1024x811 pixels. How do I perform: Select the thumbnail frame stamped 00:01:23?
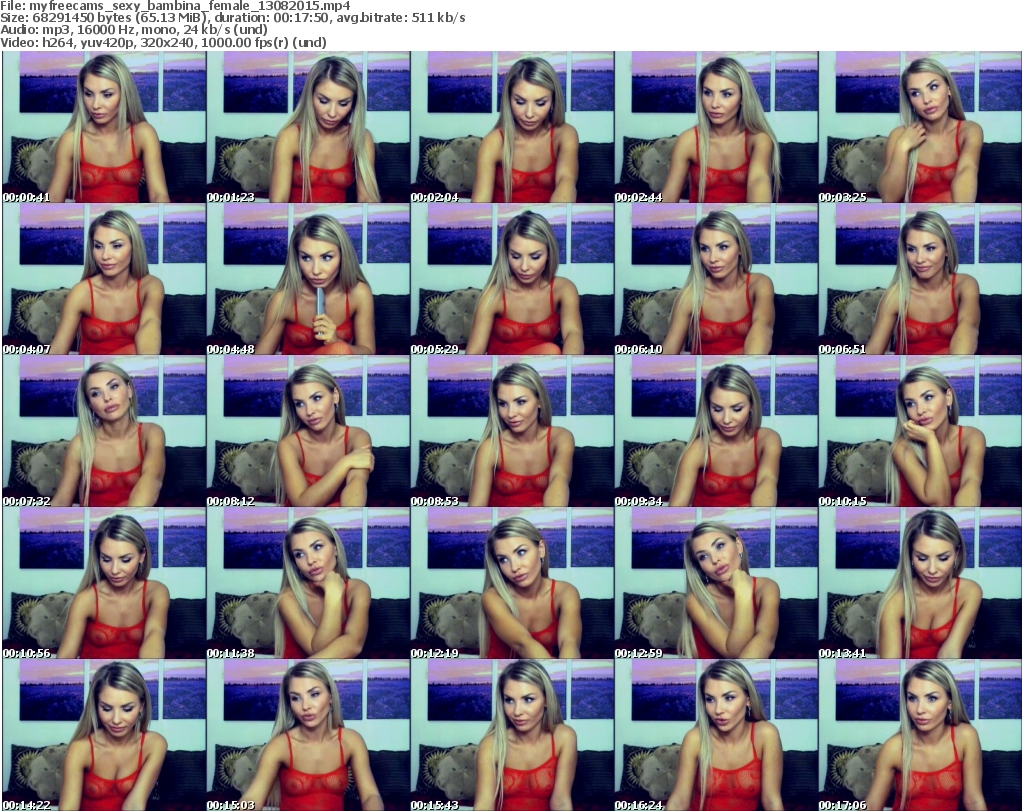[308, 127]
